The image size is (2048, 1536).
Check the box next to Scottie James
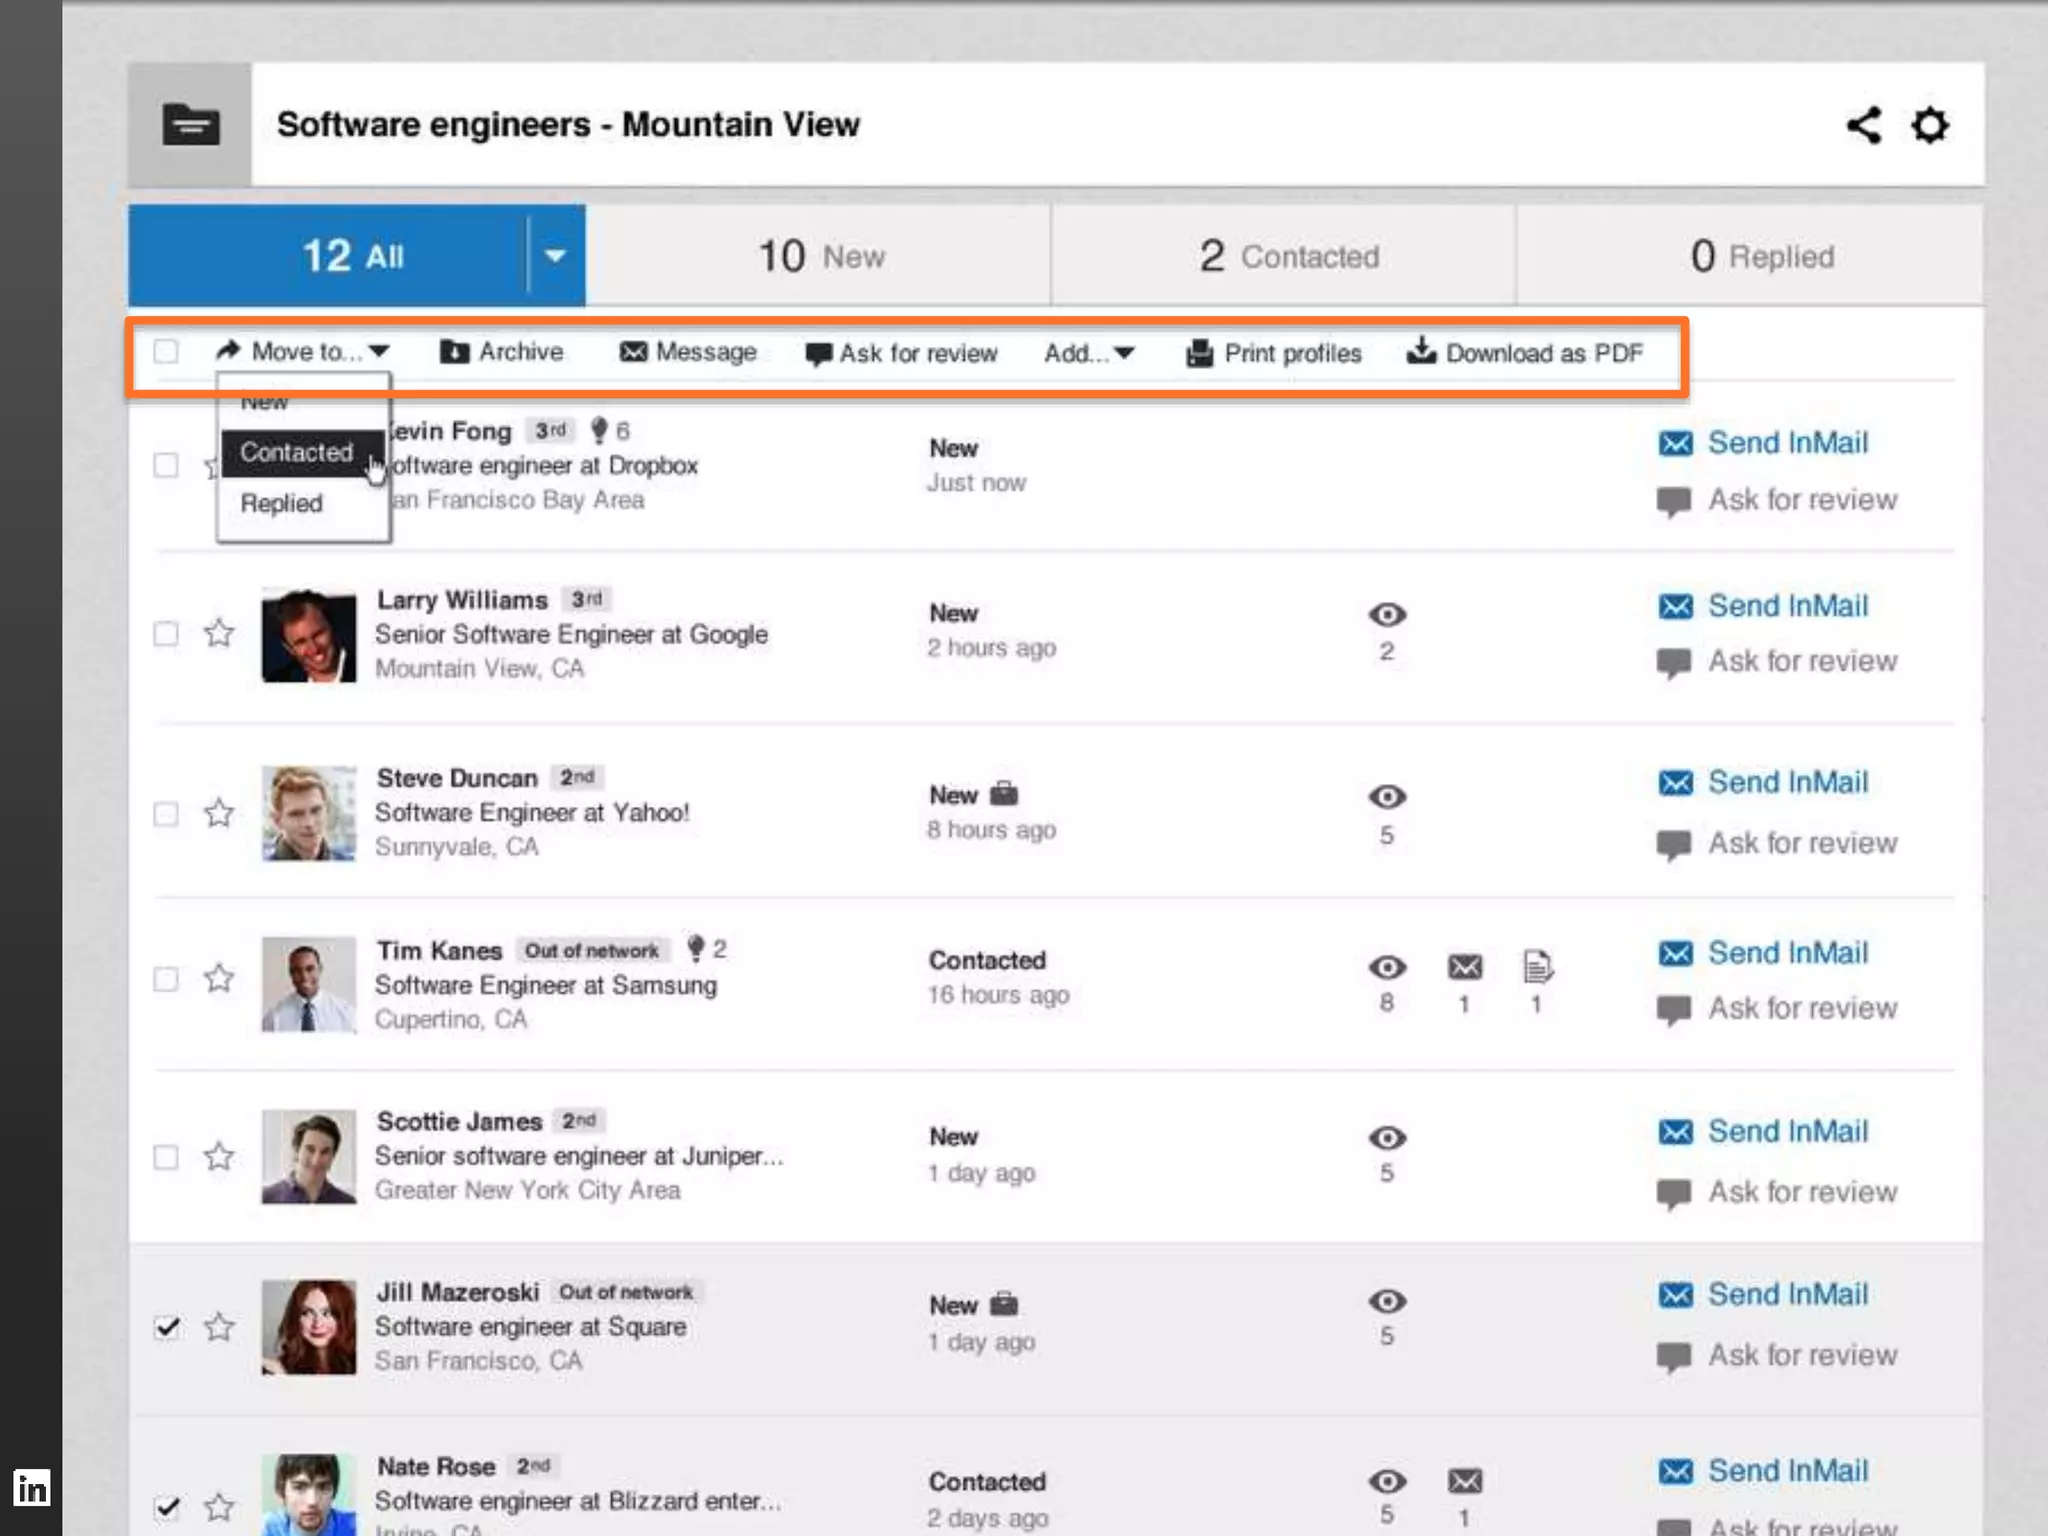click(166, 1157)
